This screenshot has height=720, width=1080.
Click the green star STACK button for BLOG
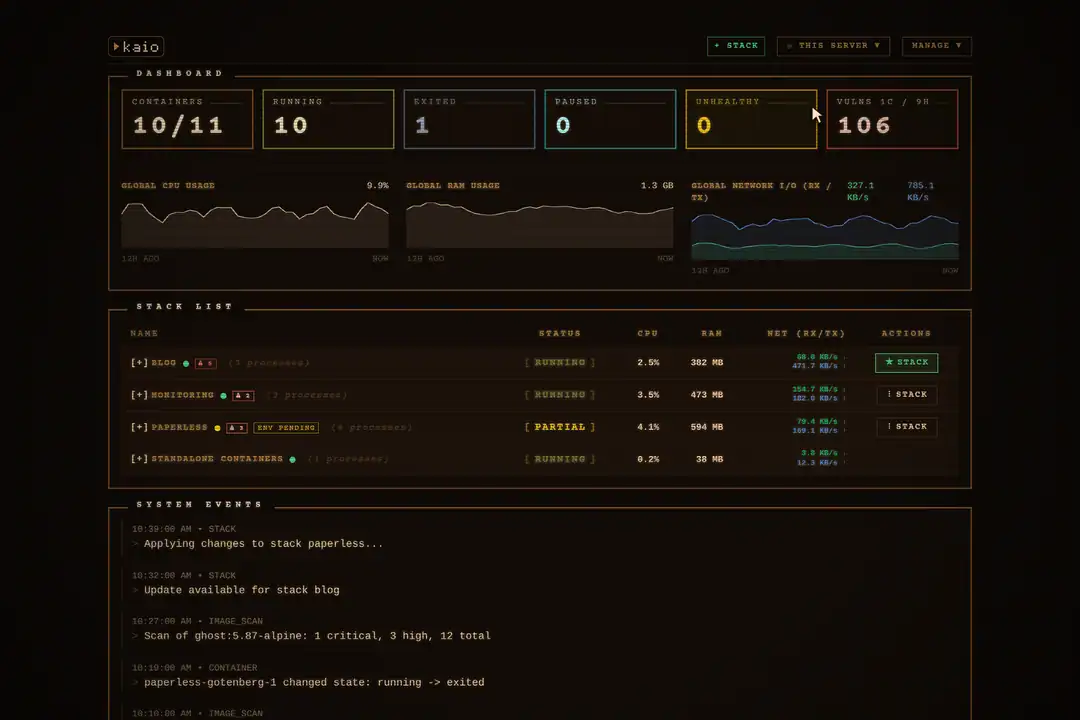[x=906, y=362]
